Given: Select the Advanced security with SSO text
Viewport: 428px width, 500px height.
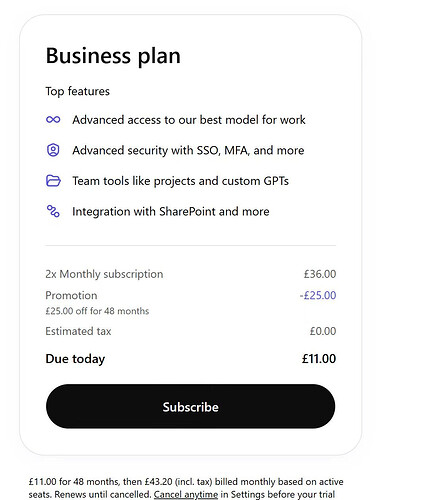Looking at the screenshot, I should (x=188, y=150).
